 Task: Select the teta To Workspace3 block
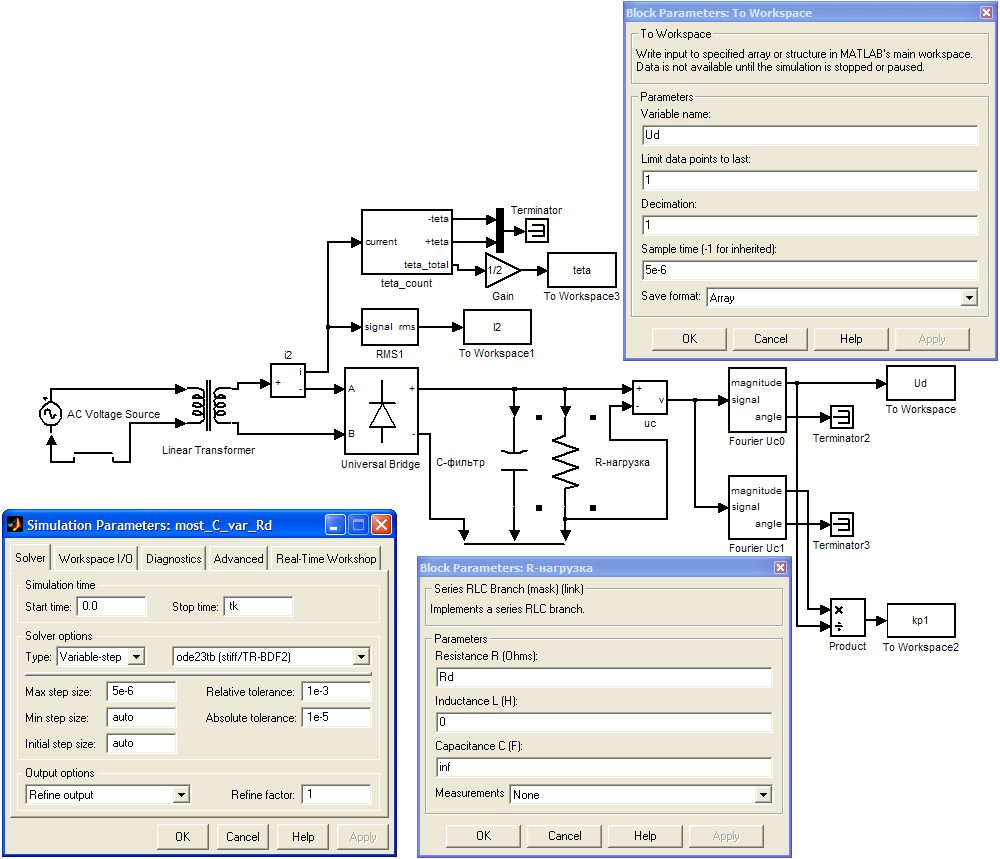[x=582, y=270]
